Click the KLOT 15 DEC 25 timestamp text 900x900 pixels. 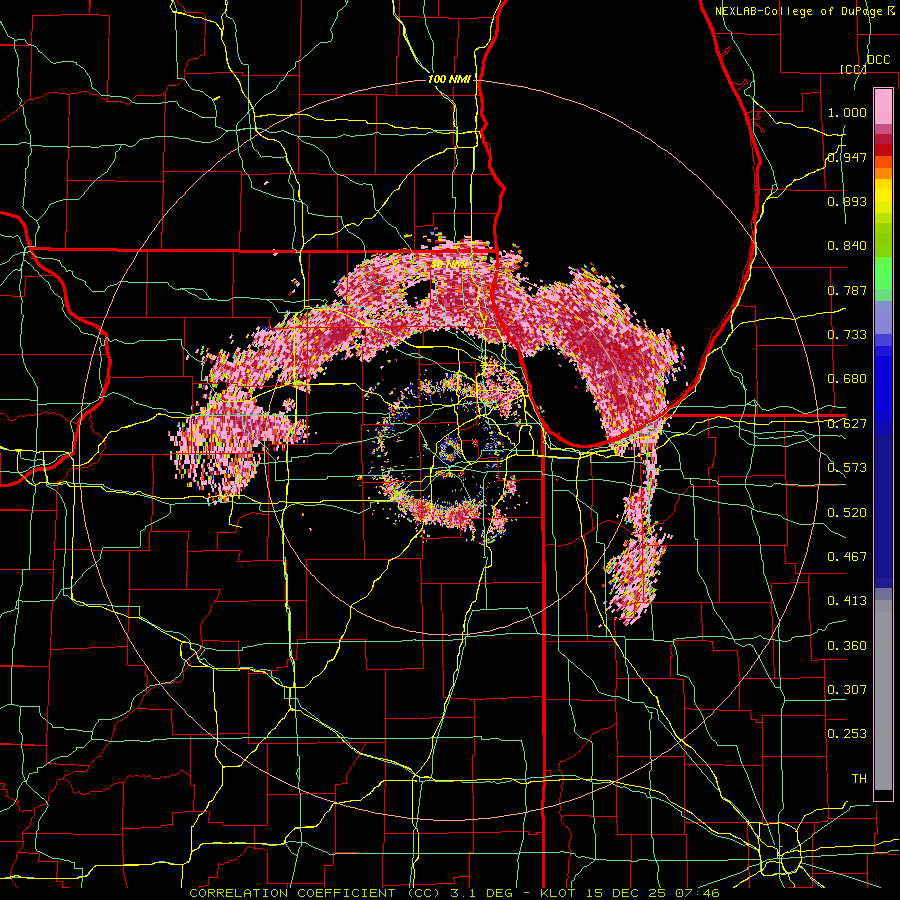coord(630,893)
